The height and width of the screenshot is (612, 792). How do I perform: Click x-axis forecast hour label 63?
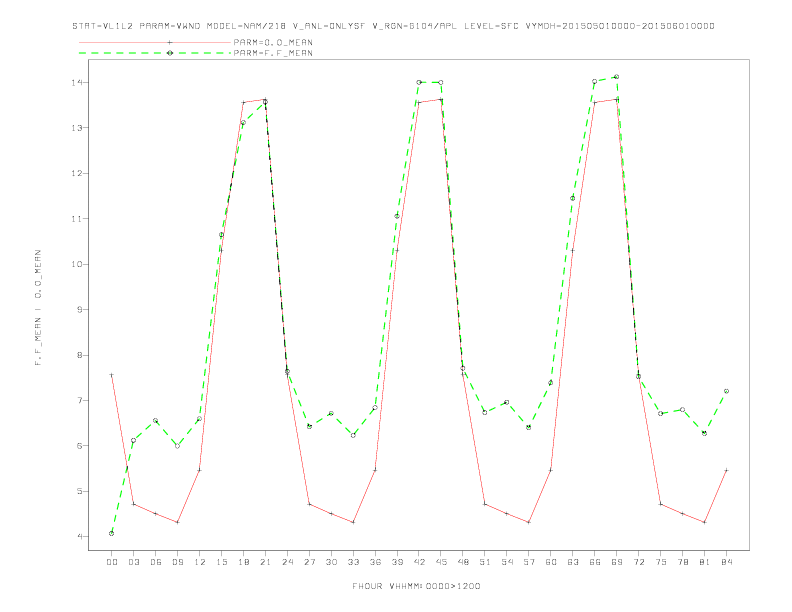pyautogui.click(x=573, y=562)
